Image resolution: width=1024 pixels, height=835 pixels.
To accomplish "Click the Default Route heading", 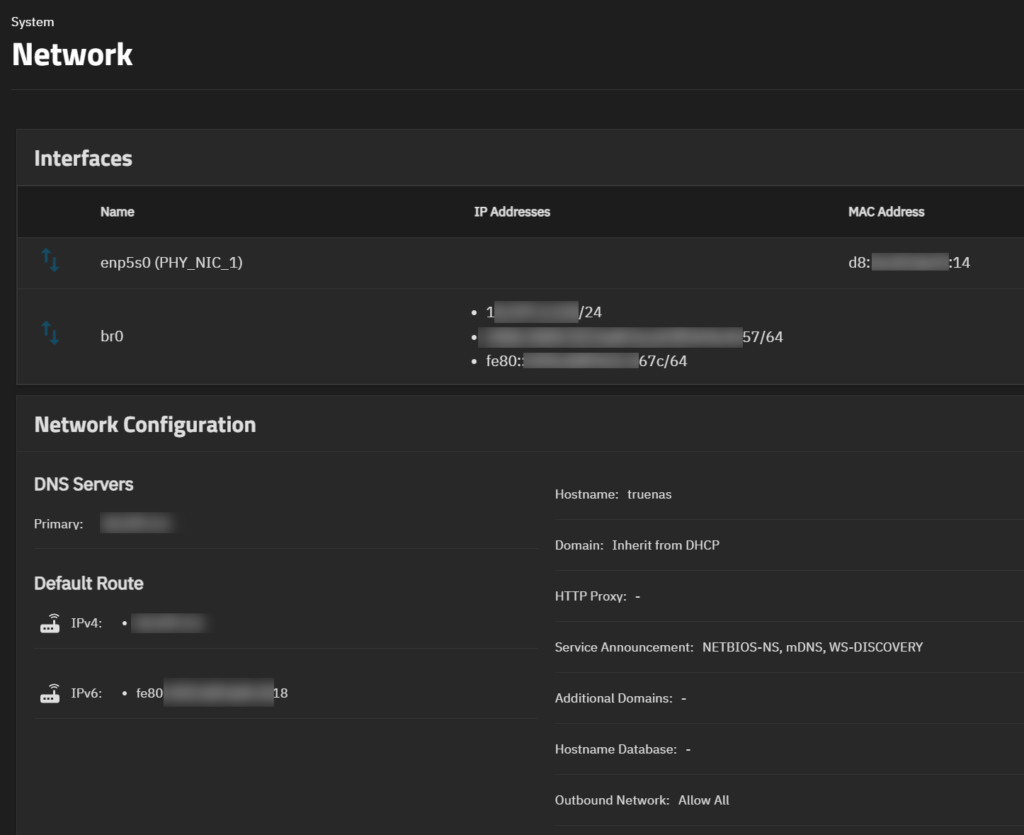I will coord(89,584).
